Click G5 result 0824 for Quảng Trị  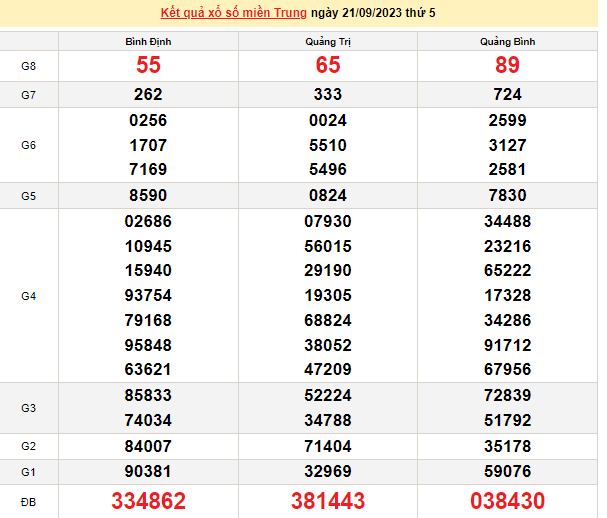coord(327,196)
